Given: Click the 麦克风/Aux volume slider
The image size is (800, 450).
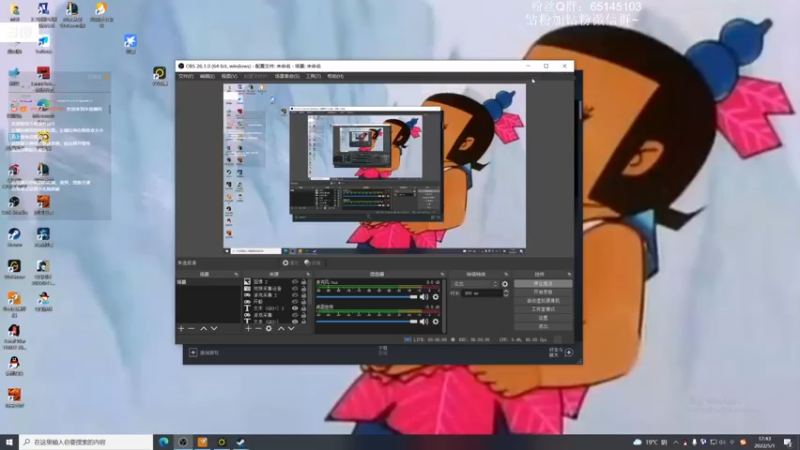Looking at the screenshot, I should click(367, 297).
